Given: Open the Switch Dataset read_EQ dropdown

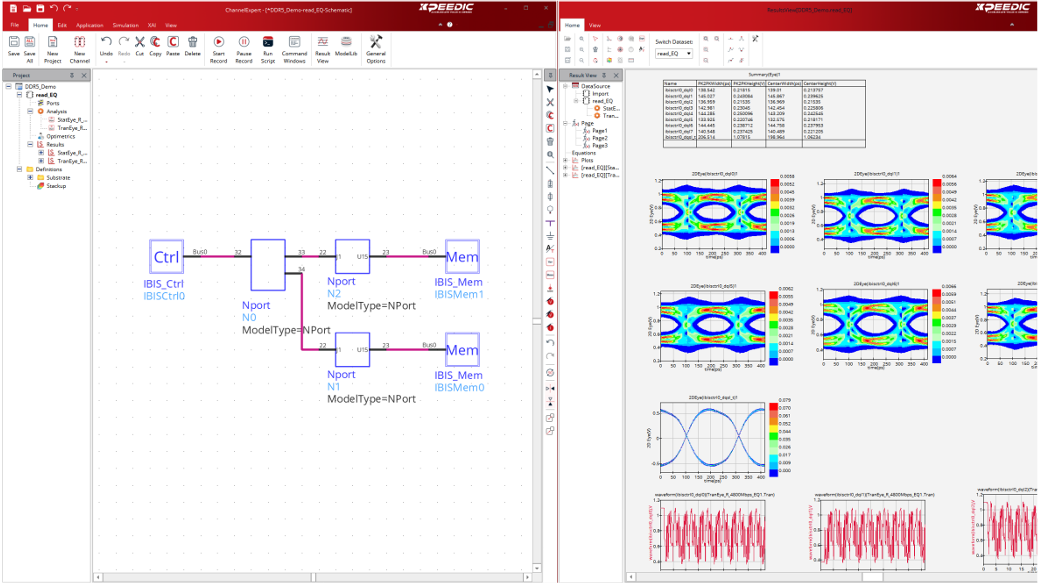Looking at the screenshot, I should pos(674,53).
